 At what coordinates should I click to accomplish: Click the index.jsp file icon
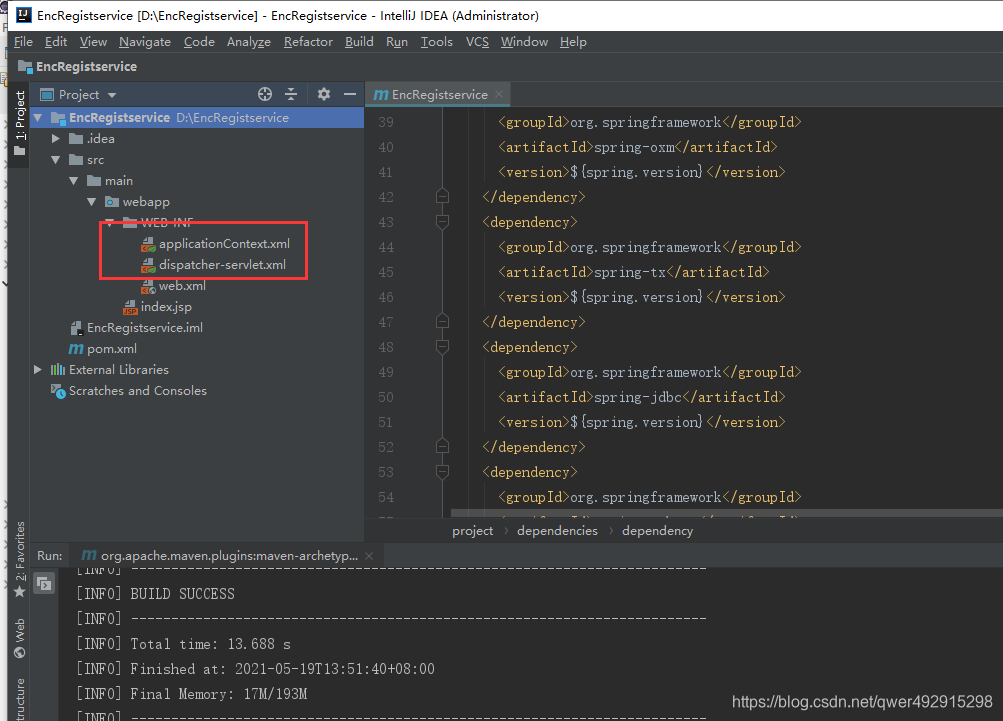tap(130, 307)
